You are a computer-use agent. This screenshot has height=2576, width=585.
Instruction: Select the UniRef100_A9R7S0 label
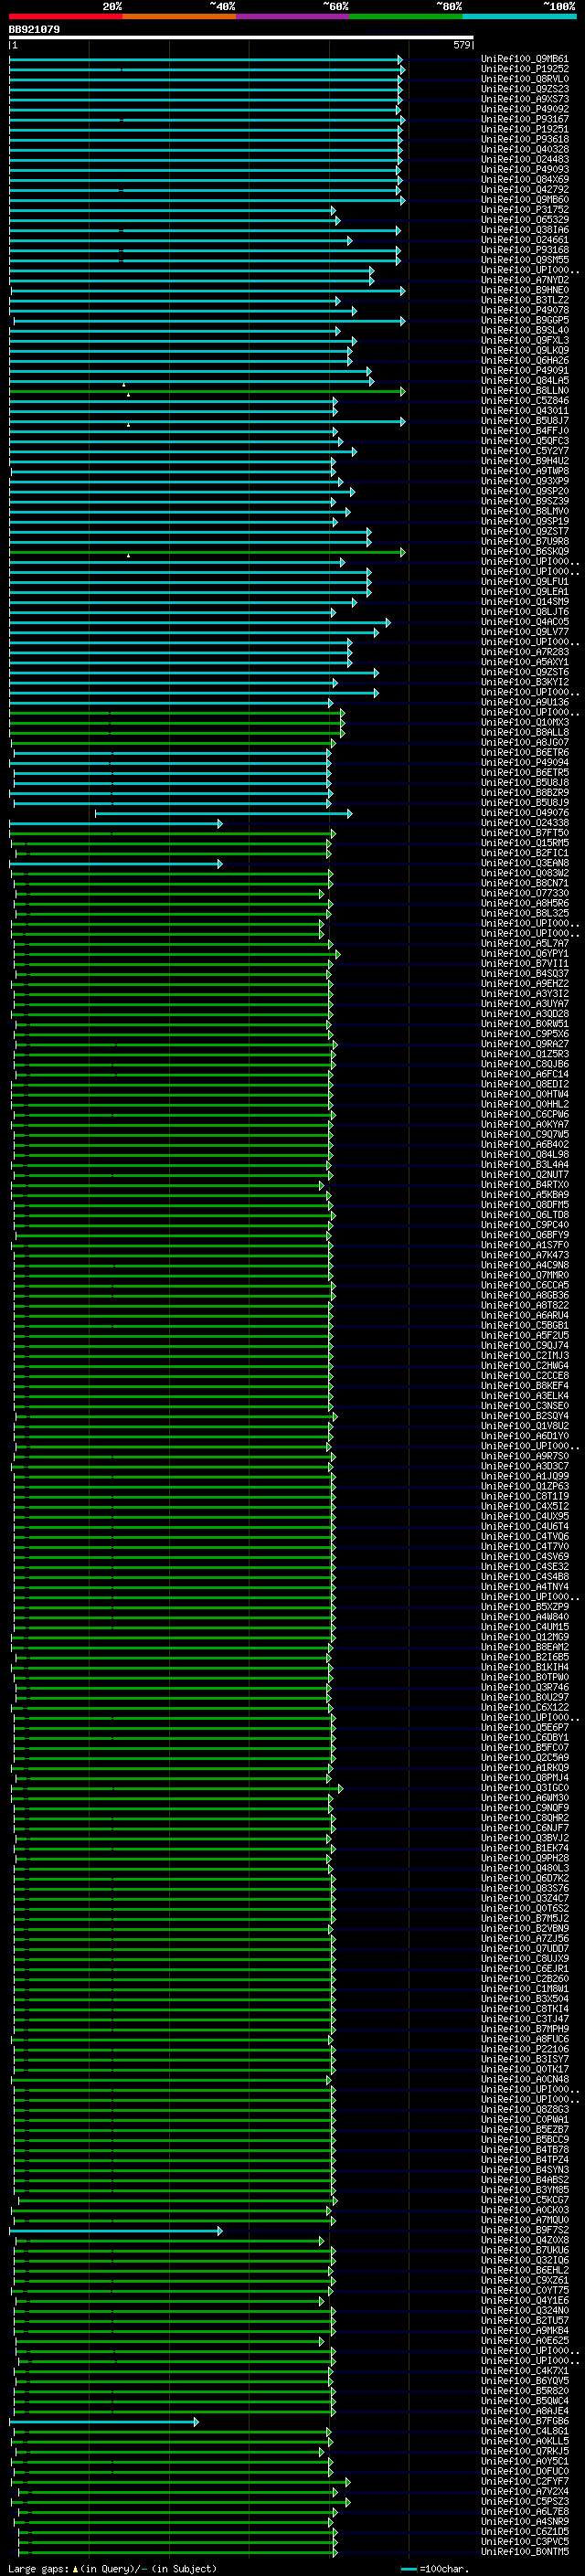pyautogui.click(x=525, y=1456)
